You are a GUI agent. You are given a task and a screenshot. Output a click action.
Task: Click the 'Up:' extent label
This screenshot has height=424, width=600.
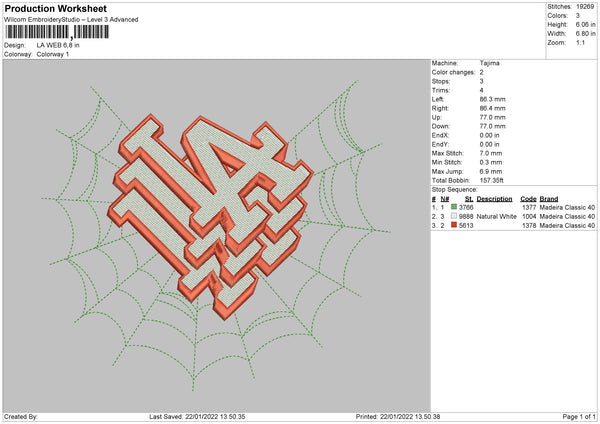click(x=437, y=117)
